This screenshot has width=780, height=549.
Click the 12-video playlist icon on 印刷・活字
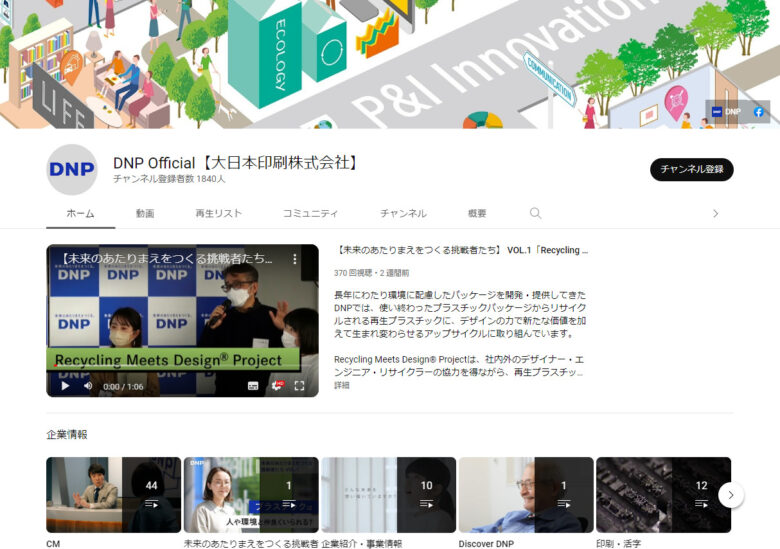tap(701, 504)
